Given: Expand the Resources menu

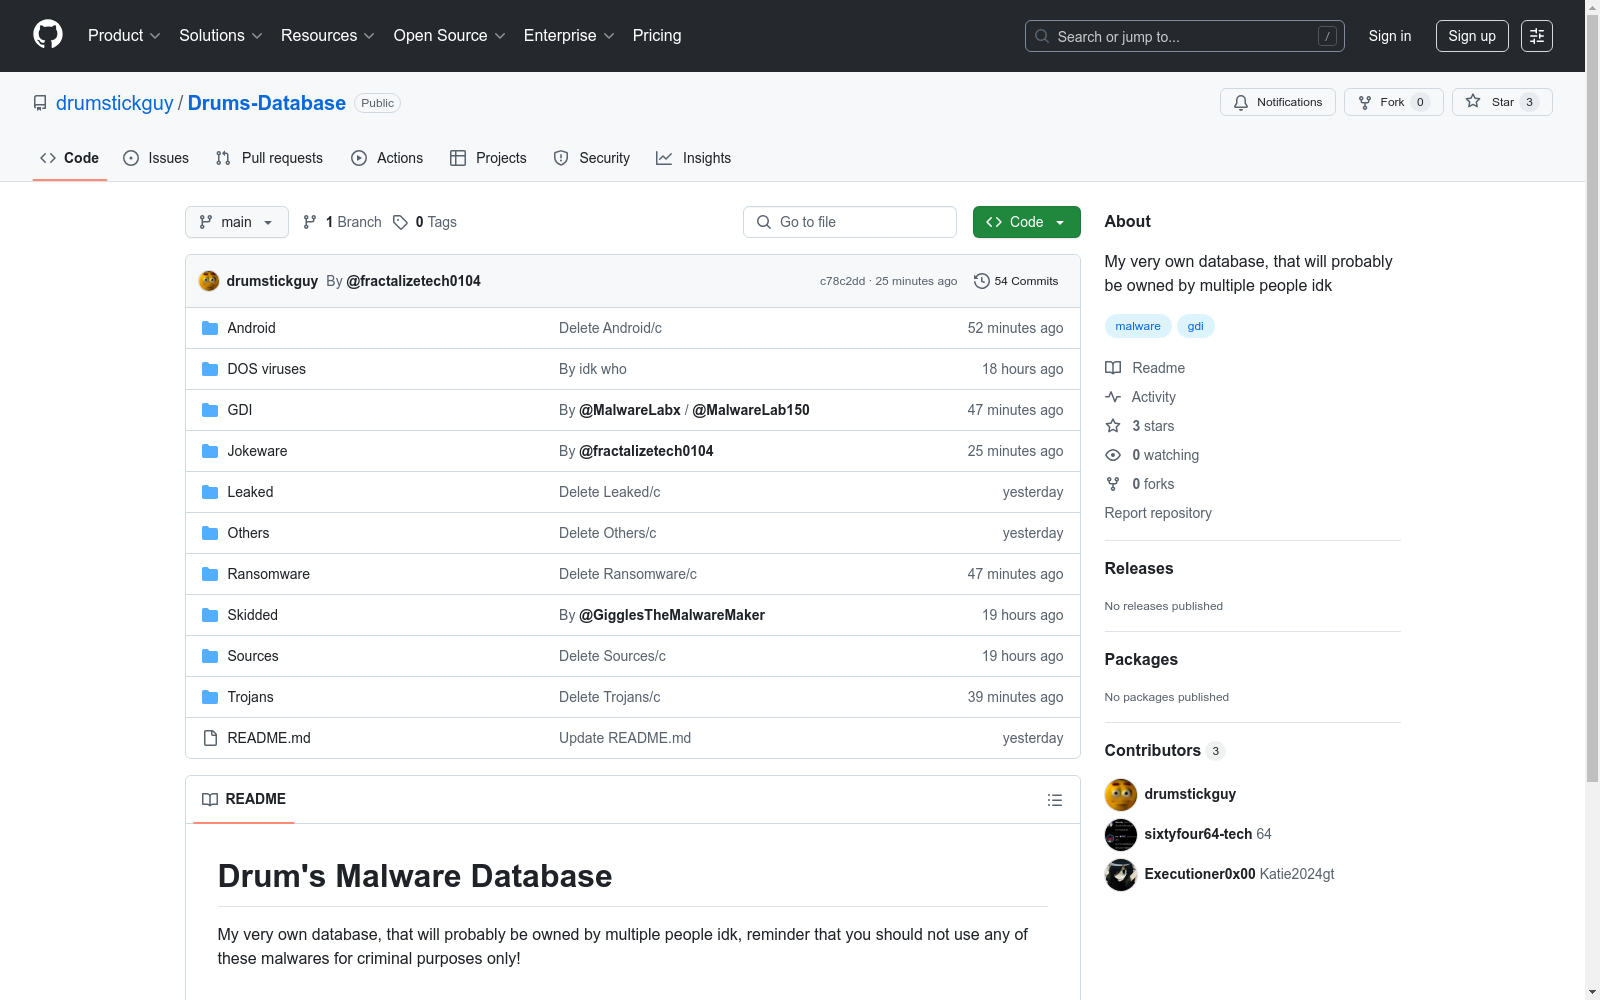Looking at the screenshot, I should (x=328, y=36).
